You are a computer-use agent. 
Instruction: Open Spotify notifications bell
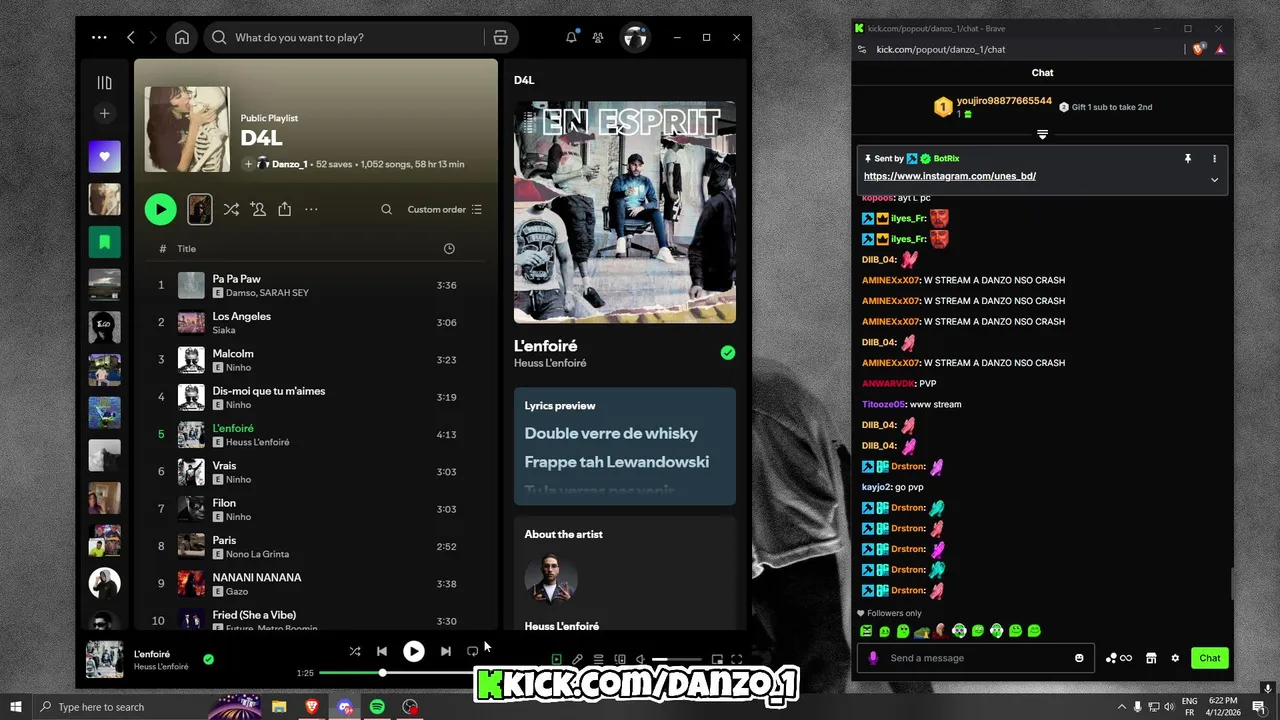(x=571, y=37)
